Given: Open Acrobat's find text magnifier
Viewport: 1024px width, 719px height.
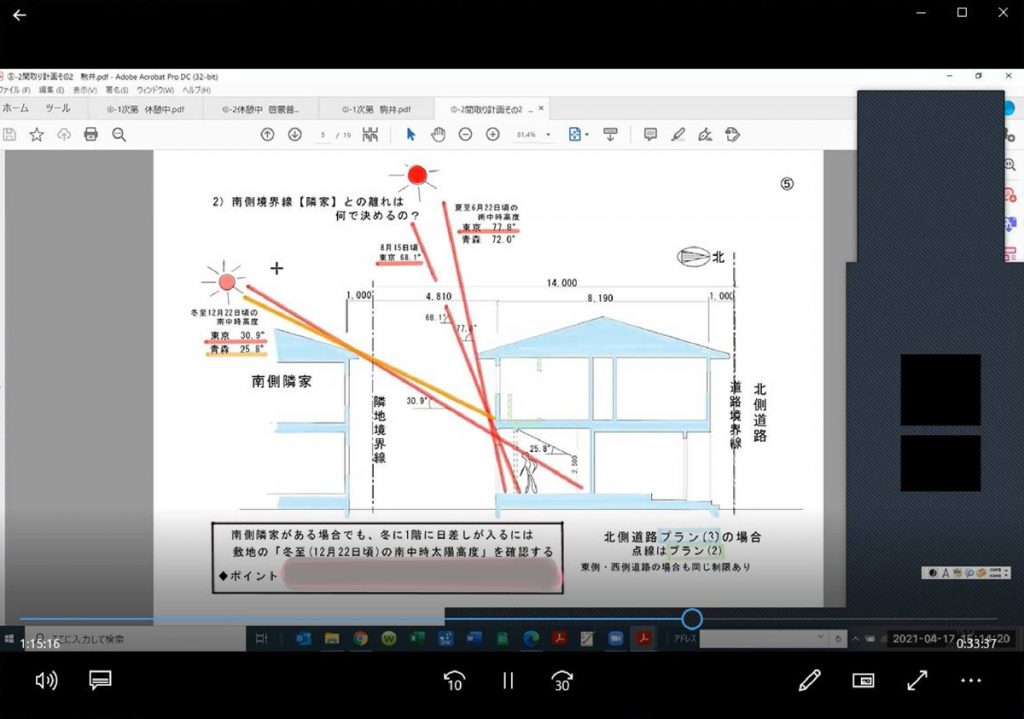Looking at the screenshot, I should pyautogui.click(x=119, y=135).
